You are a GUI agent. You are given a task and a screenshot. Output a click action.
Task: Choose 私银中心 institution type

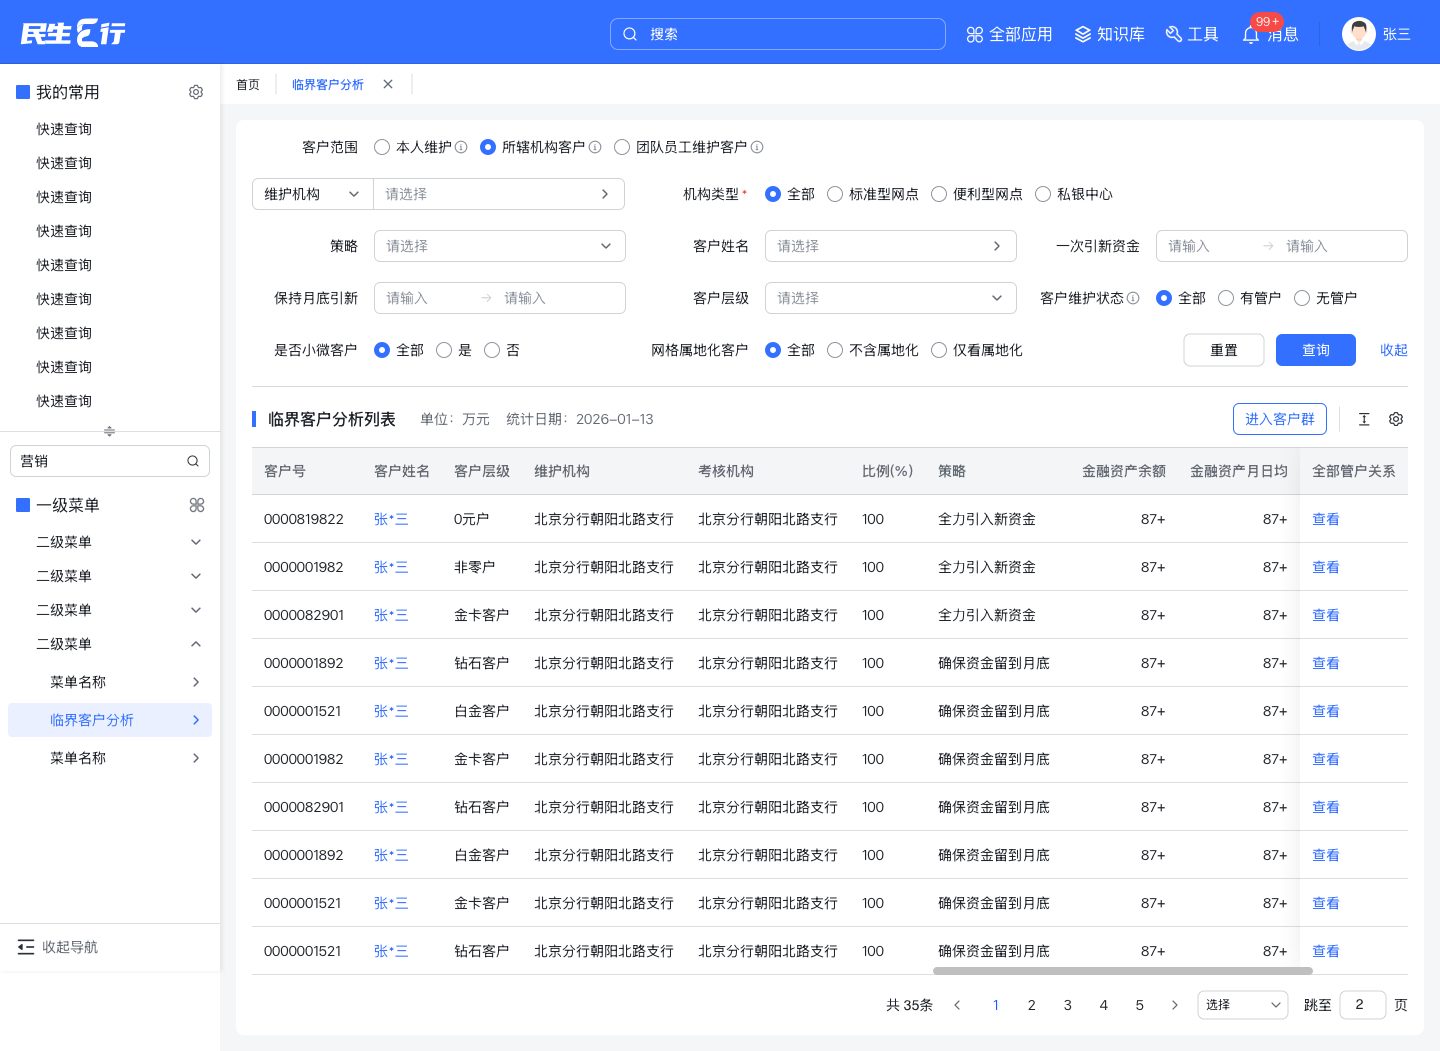1043,194
